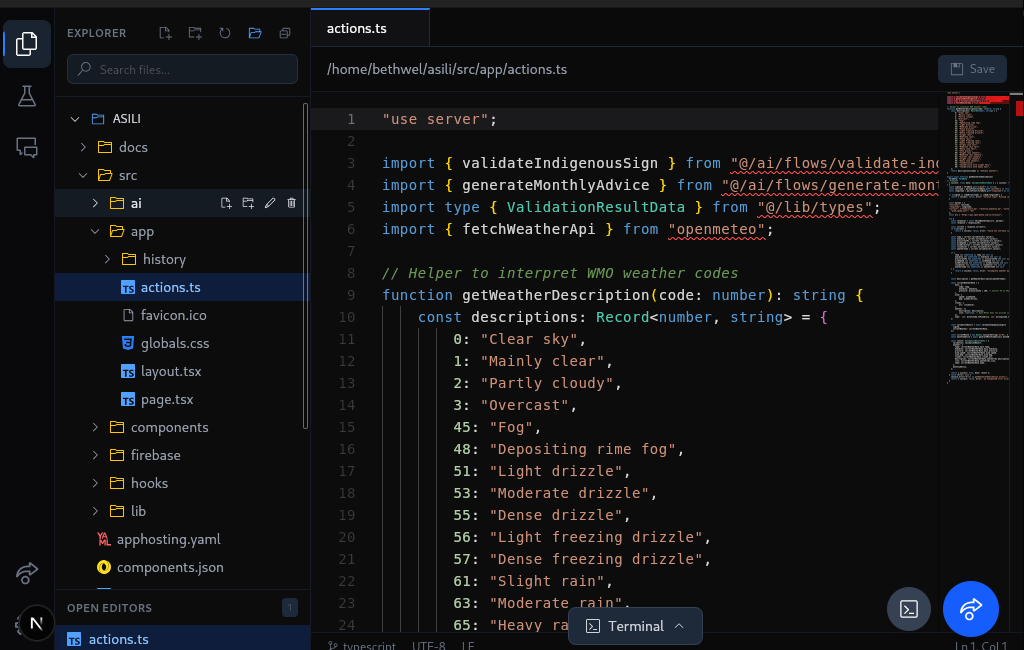Toggle the open-folder icon in Explorer header
Screen dimensions: 1024x650
tap(255, 33)
